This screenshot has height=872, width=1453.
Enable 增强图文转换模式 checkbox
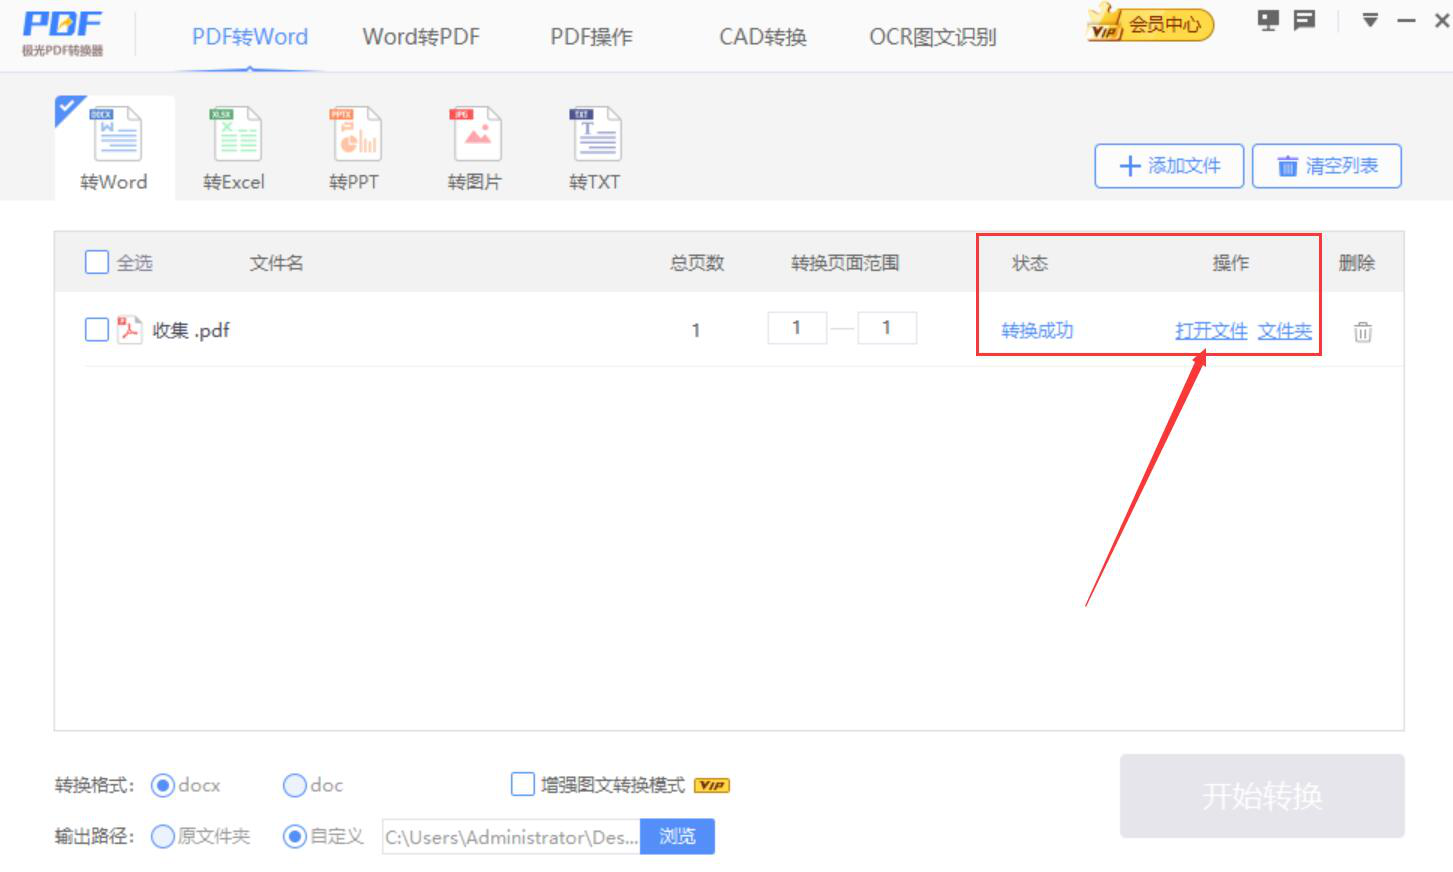tap(523, 784)
